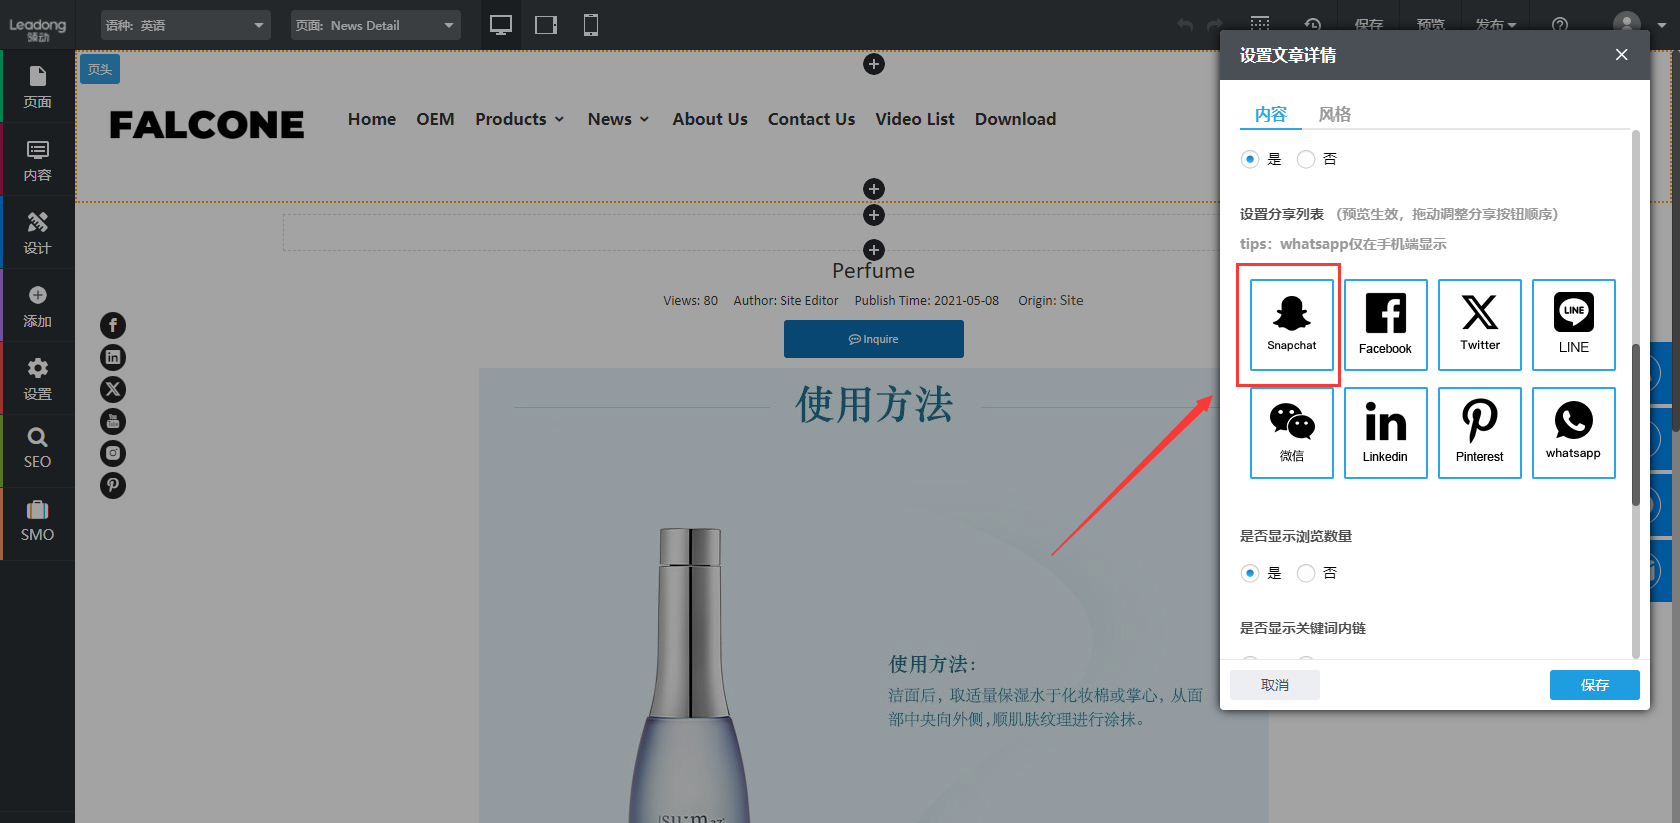1680x823 pixels.
Task: Open the 页面 (pages) sidebar panel
Action: 37,87
